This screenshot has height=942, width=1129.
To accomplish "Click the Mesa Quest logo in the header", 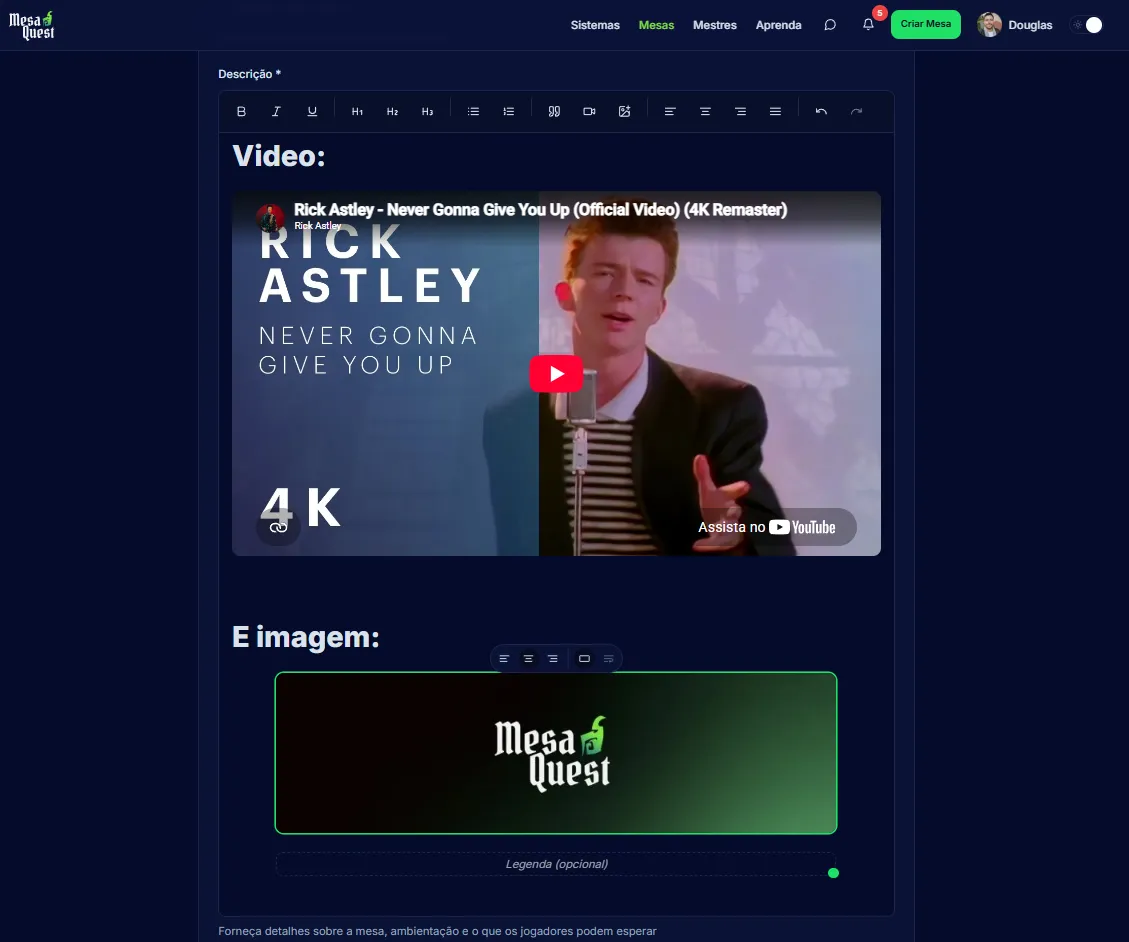I will pos(32,25).
